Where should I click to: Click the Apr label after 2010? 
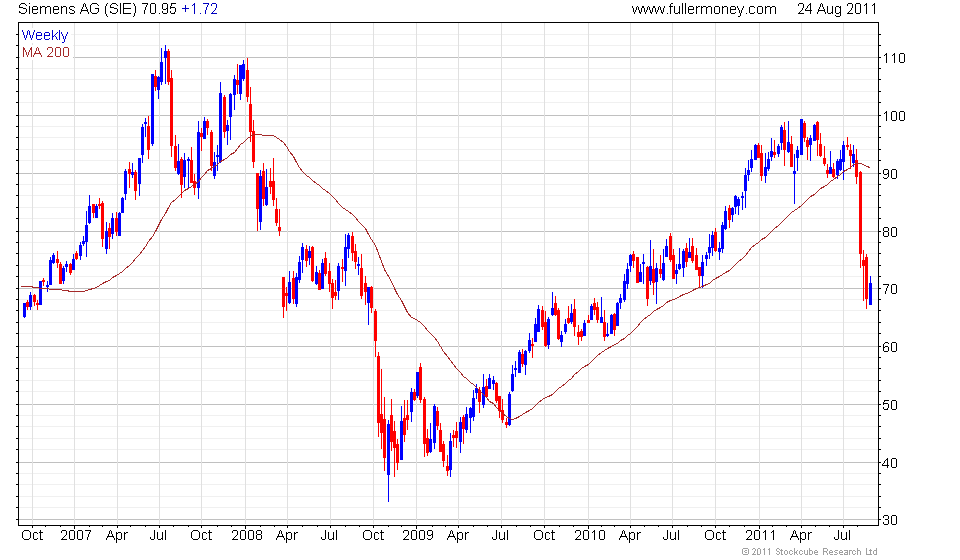point(629,535)
